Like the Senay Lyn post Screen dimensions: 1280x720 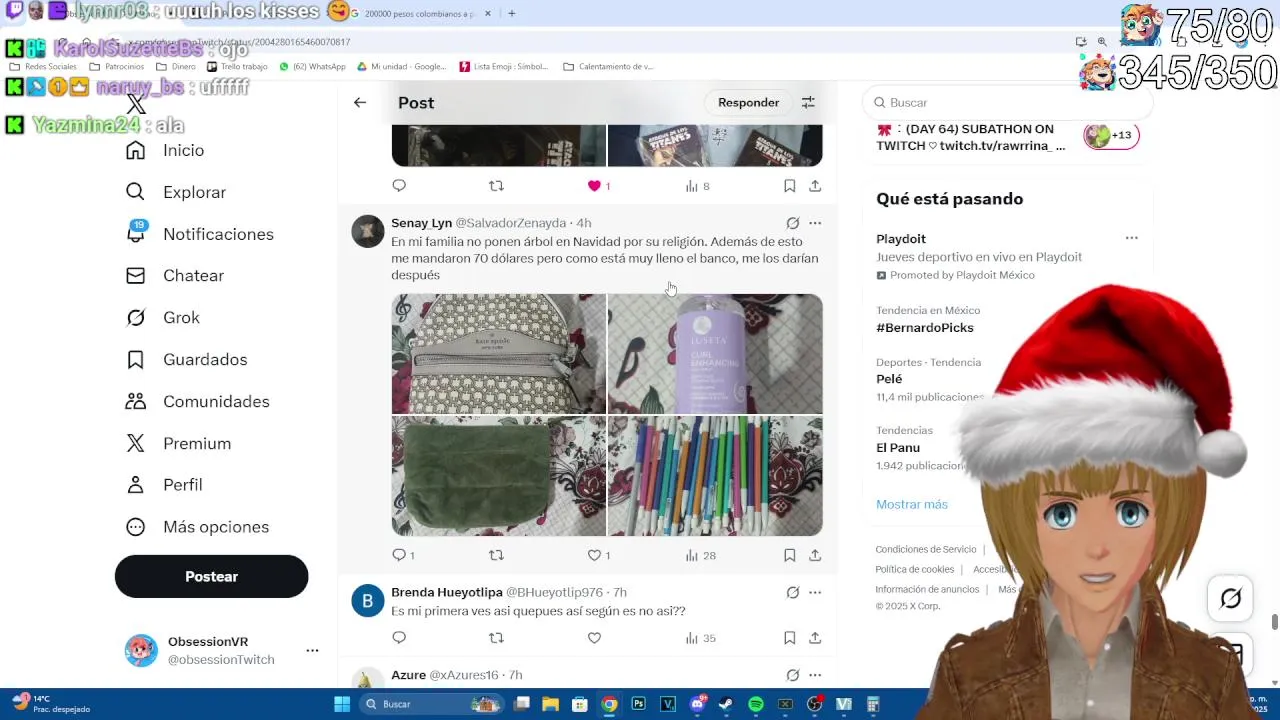coord(594,555)
